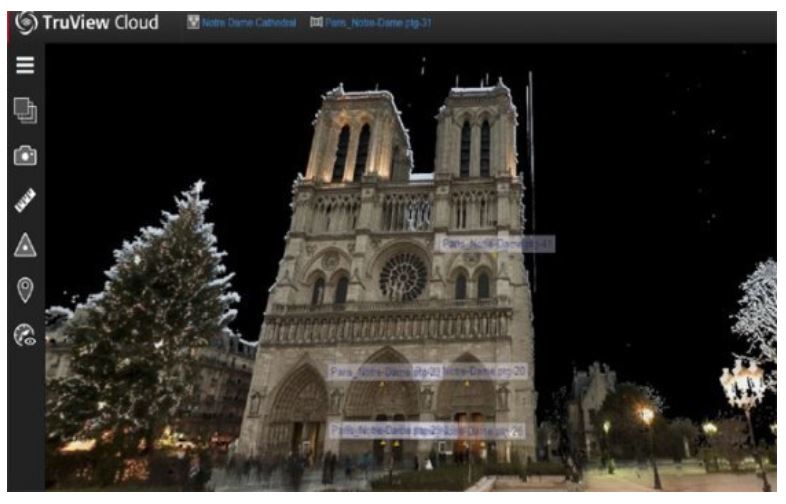Click the triangle icon in the sidebar
The image size is (786, 504).
tap(25, 246)
